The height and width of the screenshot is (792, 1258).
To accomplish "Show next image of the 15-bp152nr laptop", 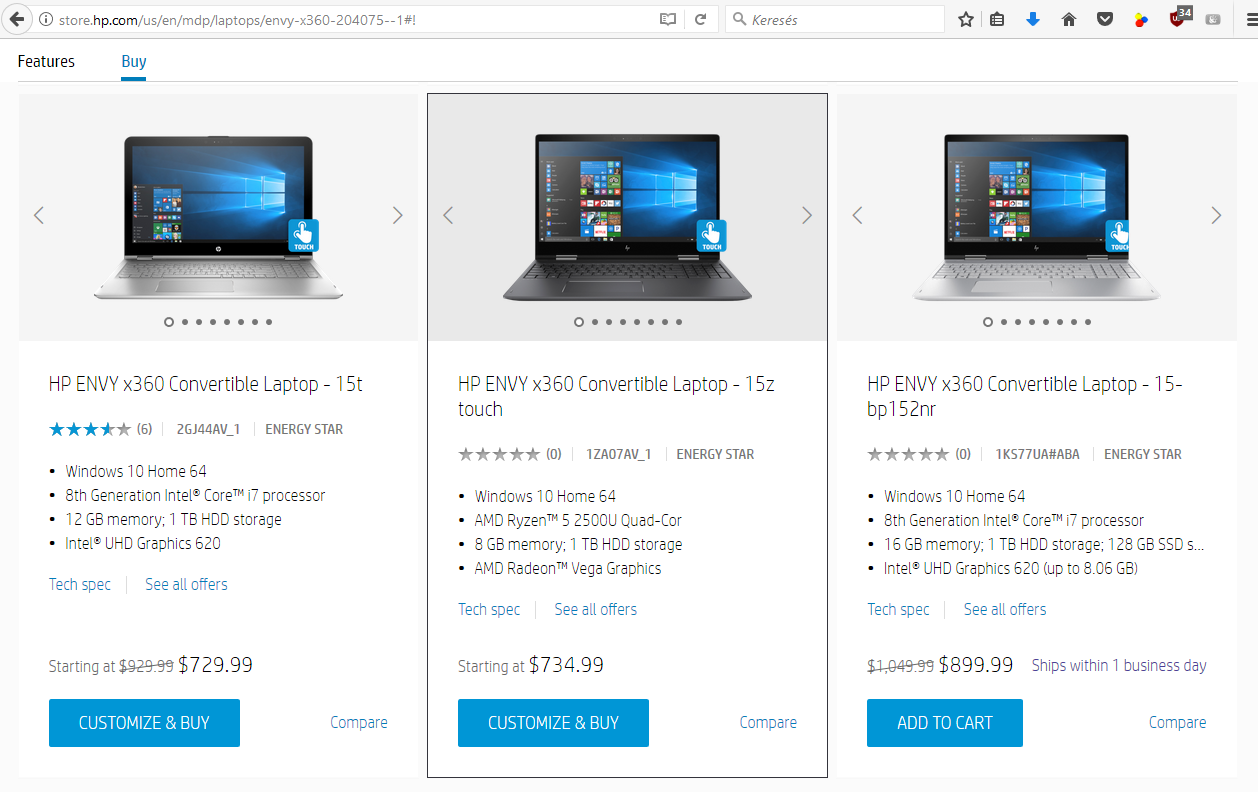I will pos(1216,215).
